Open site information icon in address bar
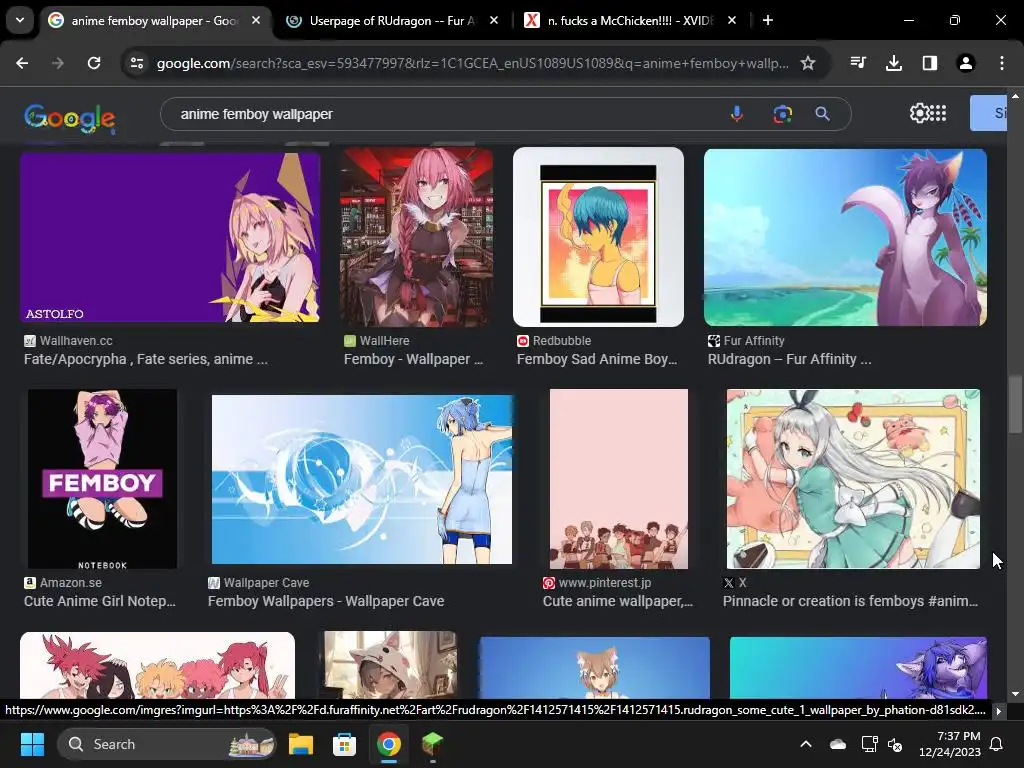This screenshot has height=768, width=1024. coord(137,63)
